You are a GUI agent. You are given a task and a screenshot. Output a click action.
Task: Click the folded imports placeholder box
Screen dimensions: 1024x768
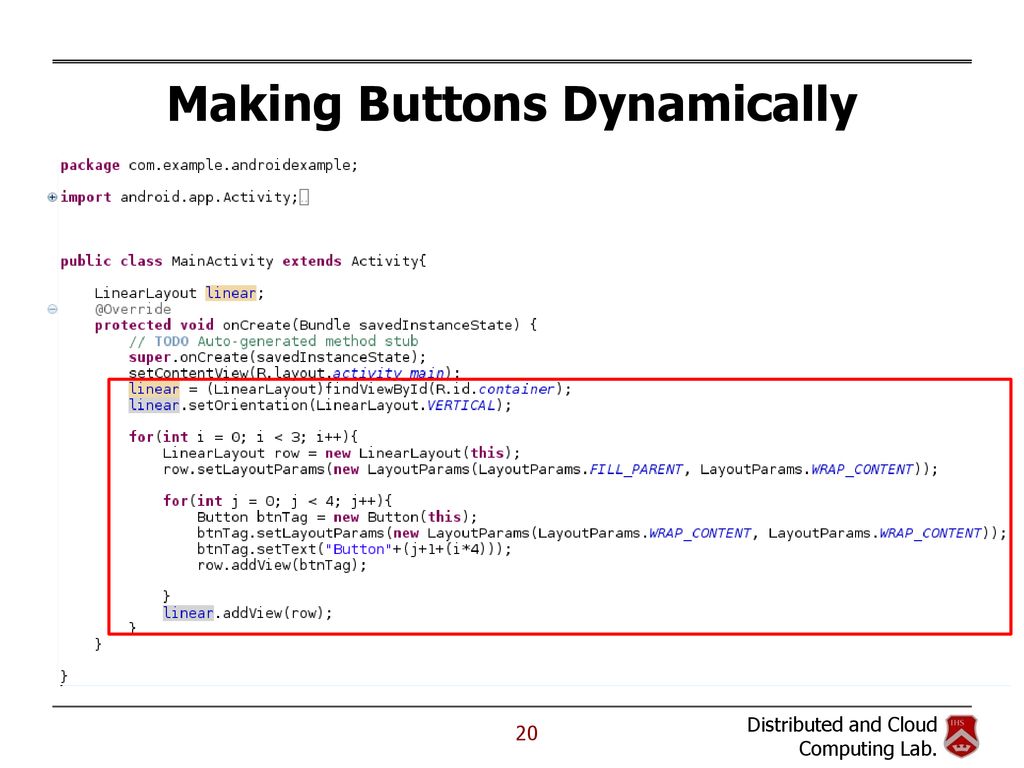(304, 197)
